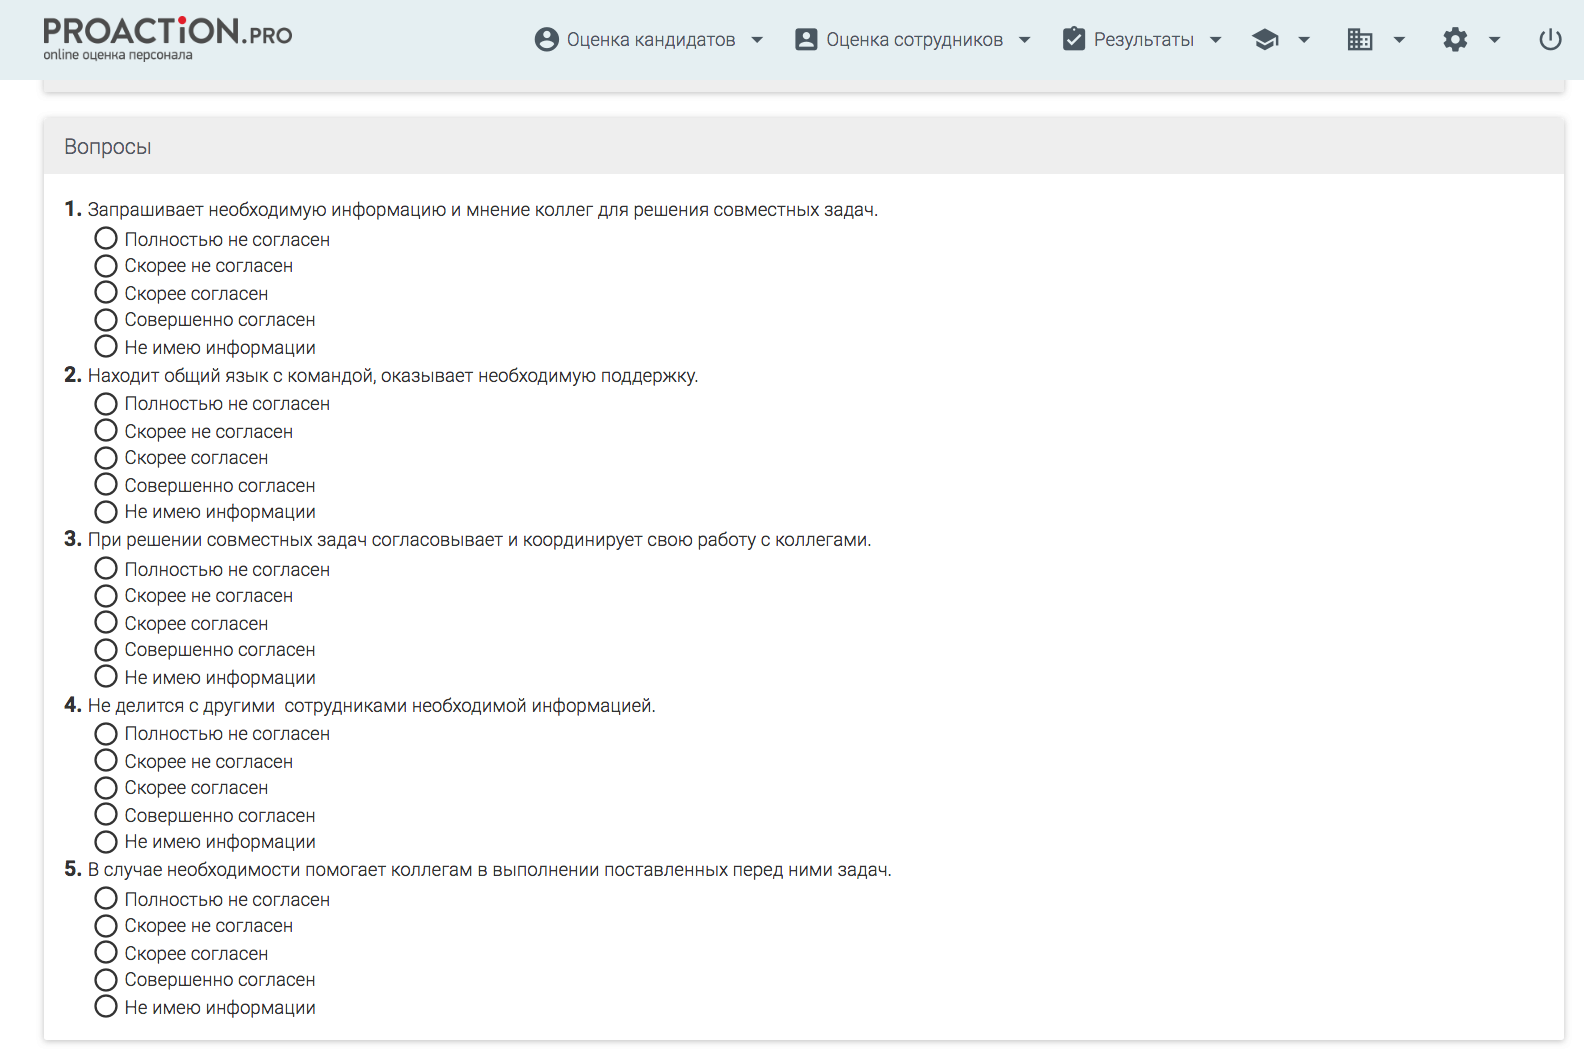1584x1054 pixels.
Task: Click question 5 text about helping colleagues
Action: coord(489,870)
